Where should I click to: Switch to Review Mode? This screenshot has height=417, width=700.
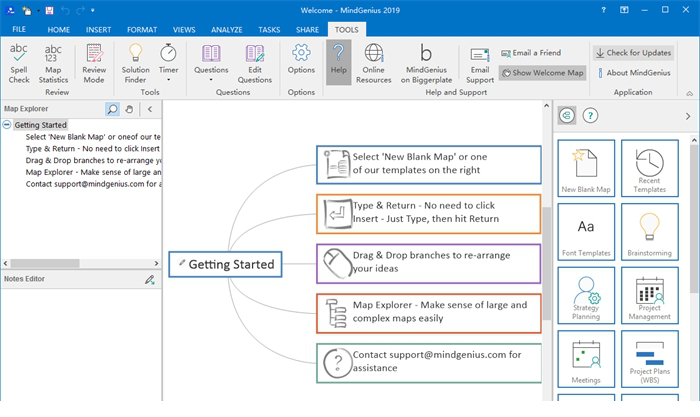[x=94, y=63]
